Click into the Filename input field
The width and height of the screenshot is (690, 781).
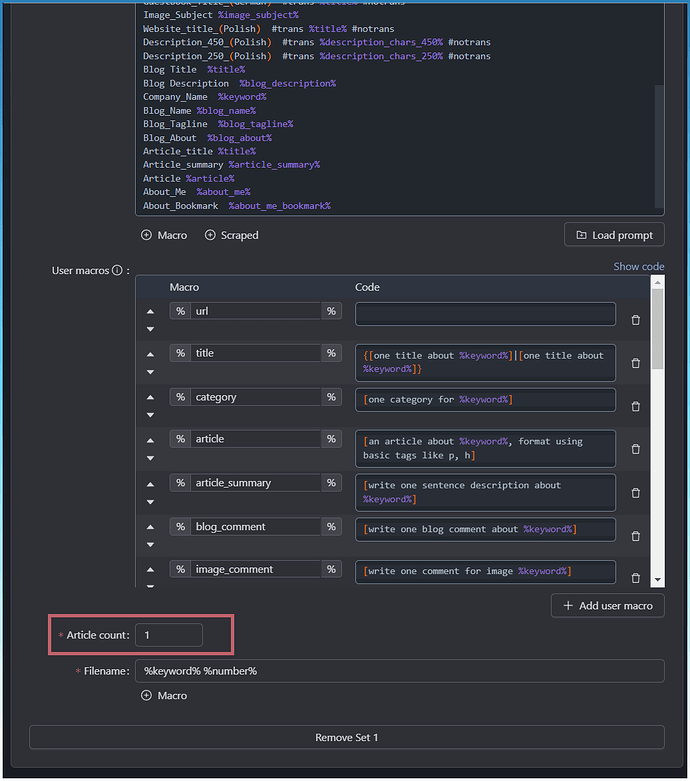pyautogui.click(x=399, y=671)
